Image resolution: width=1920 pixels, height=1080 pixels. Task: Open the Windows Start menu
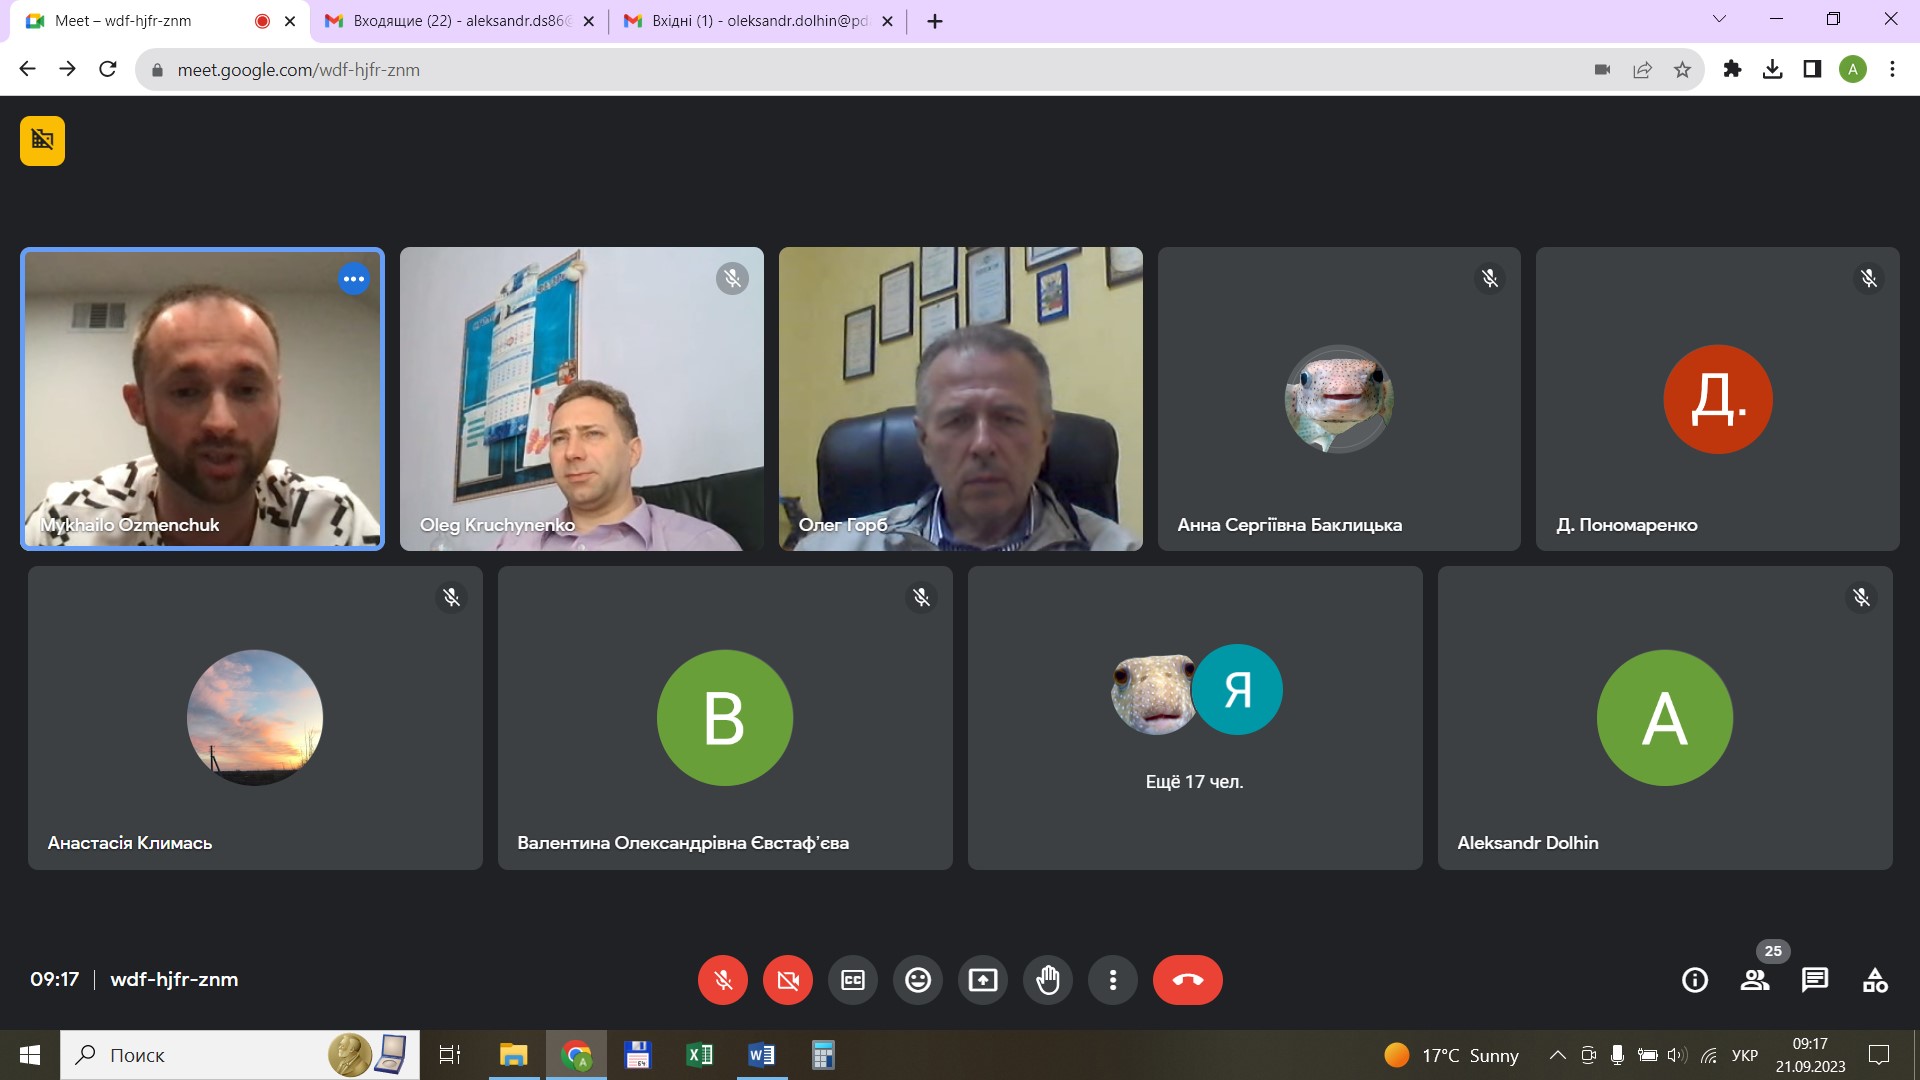(30, 1055)
